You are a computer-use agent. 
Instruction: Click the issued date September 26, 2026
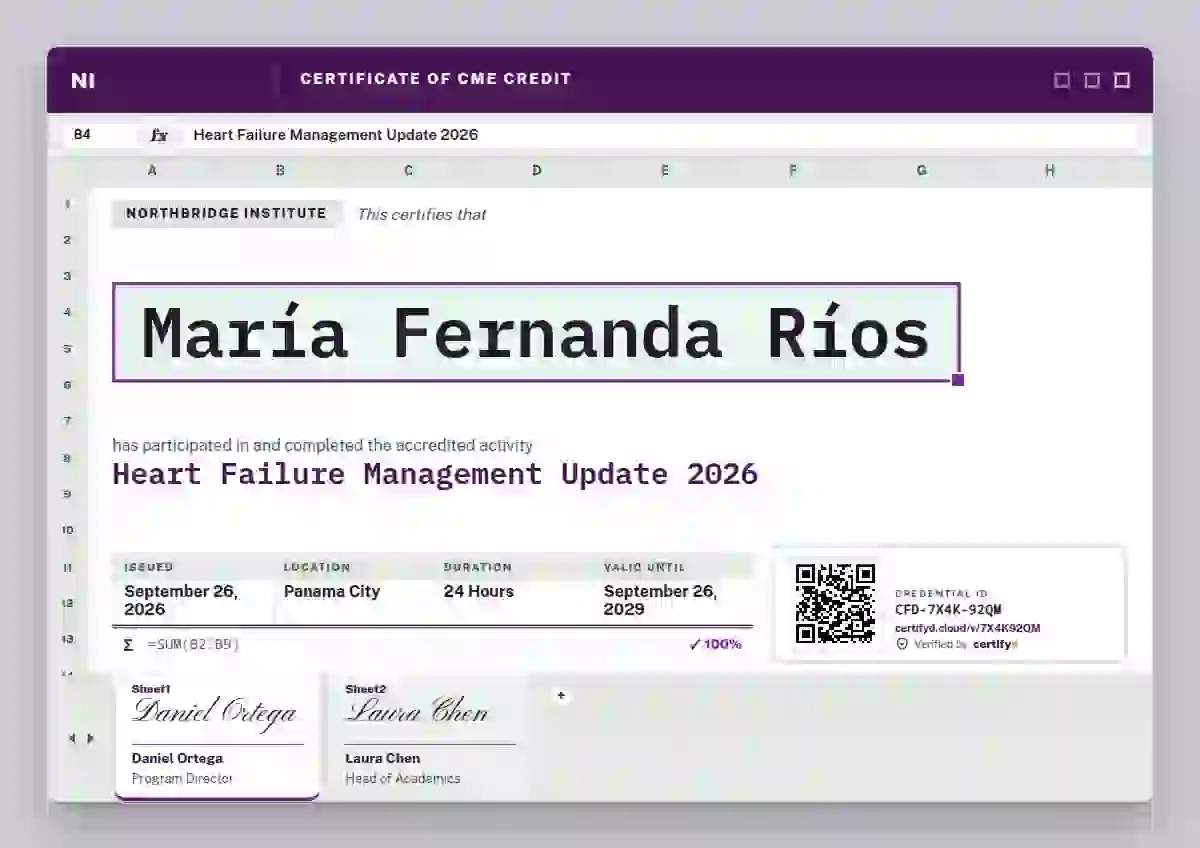pos(181,600)
